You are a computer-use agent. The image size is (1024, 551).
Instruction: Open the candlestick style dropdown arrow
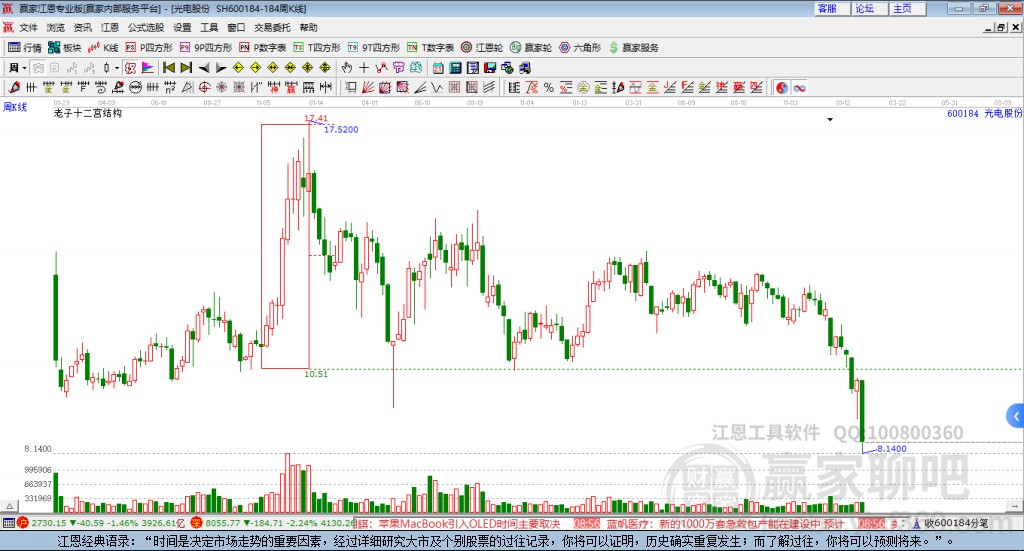point(117,68)
